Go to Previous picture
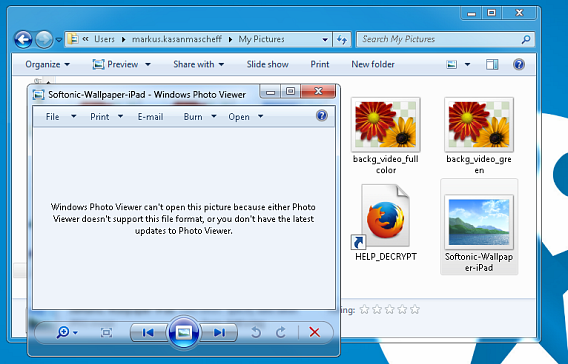 148,332
